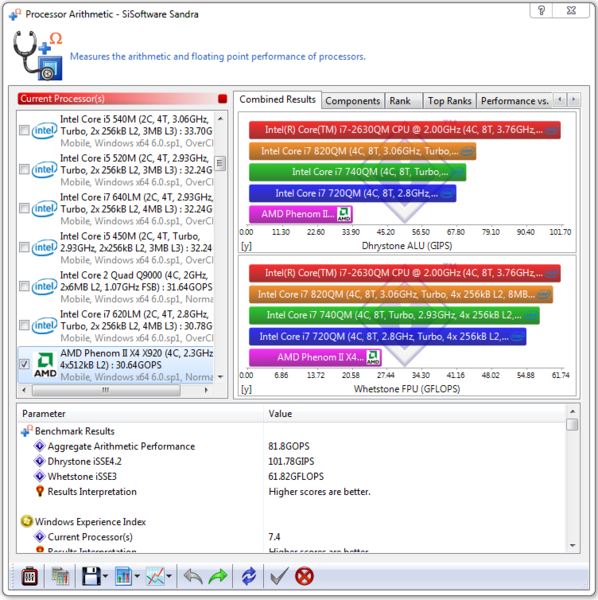
Task: Click the tab scroll right arrow button
Action: click(x=574, y=99)
